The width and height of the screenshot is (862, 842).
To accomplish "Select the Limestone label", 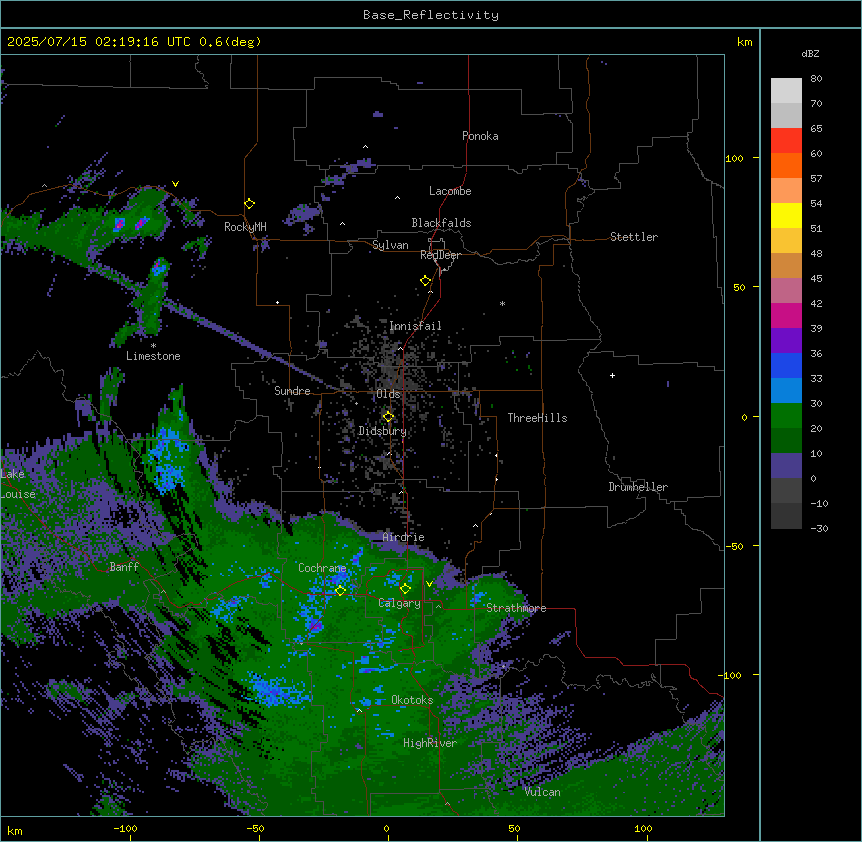I will click(x=153, y=356).
